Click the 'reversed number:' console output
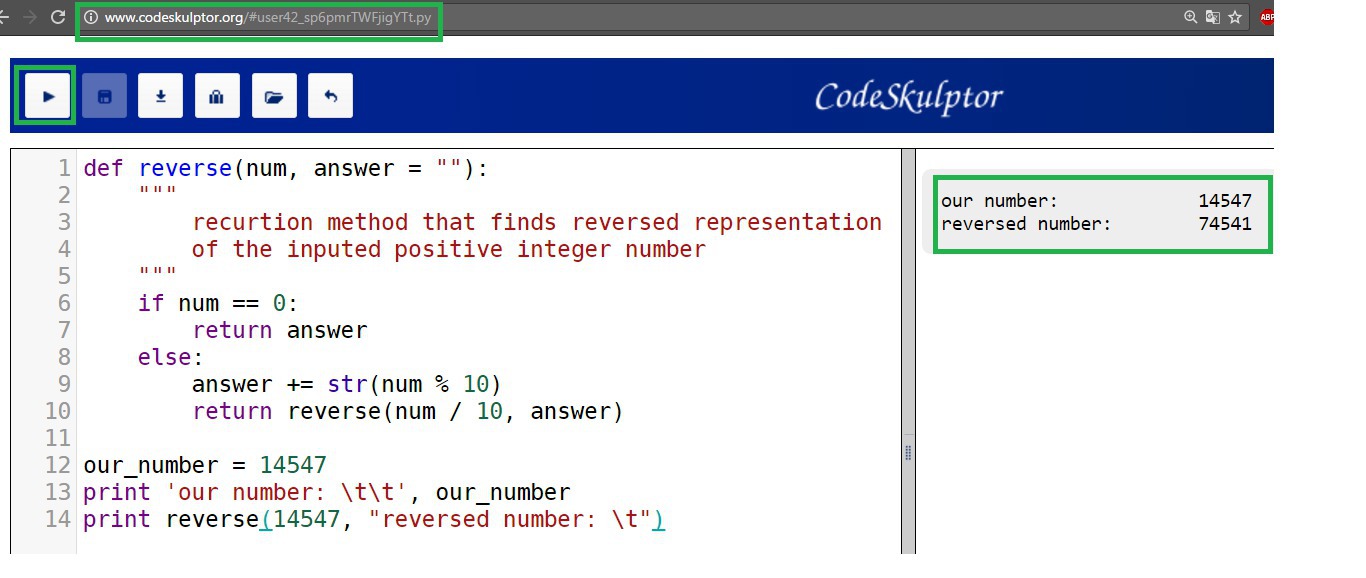This screenshot has height=578, width=1366. point(1026,224)
